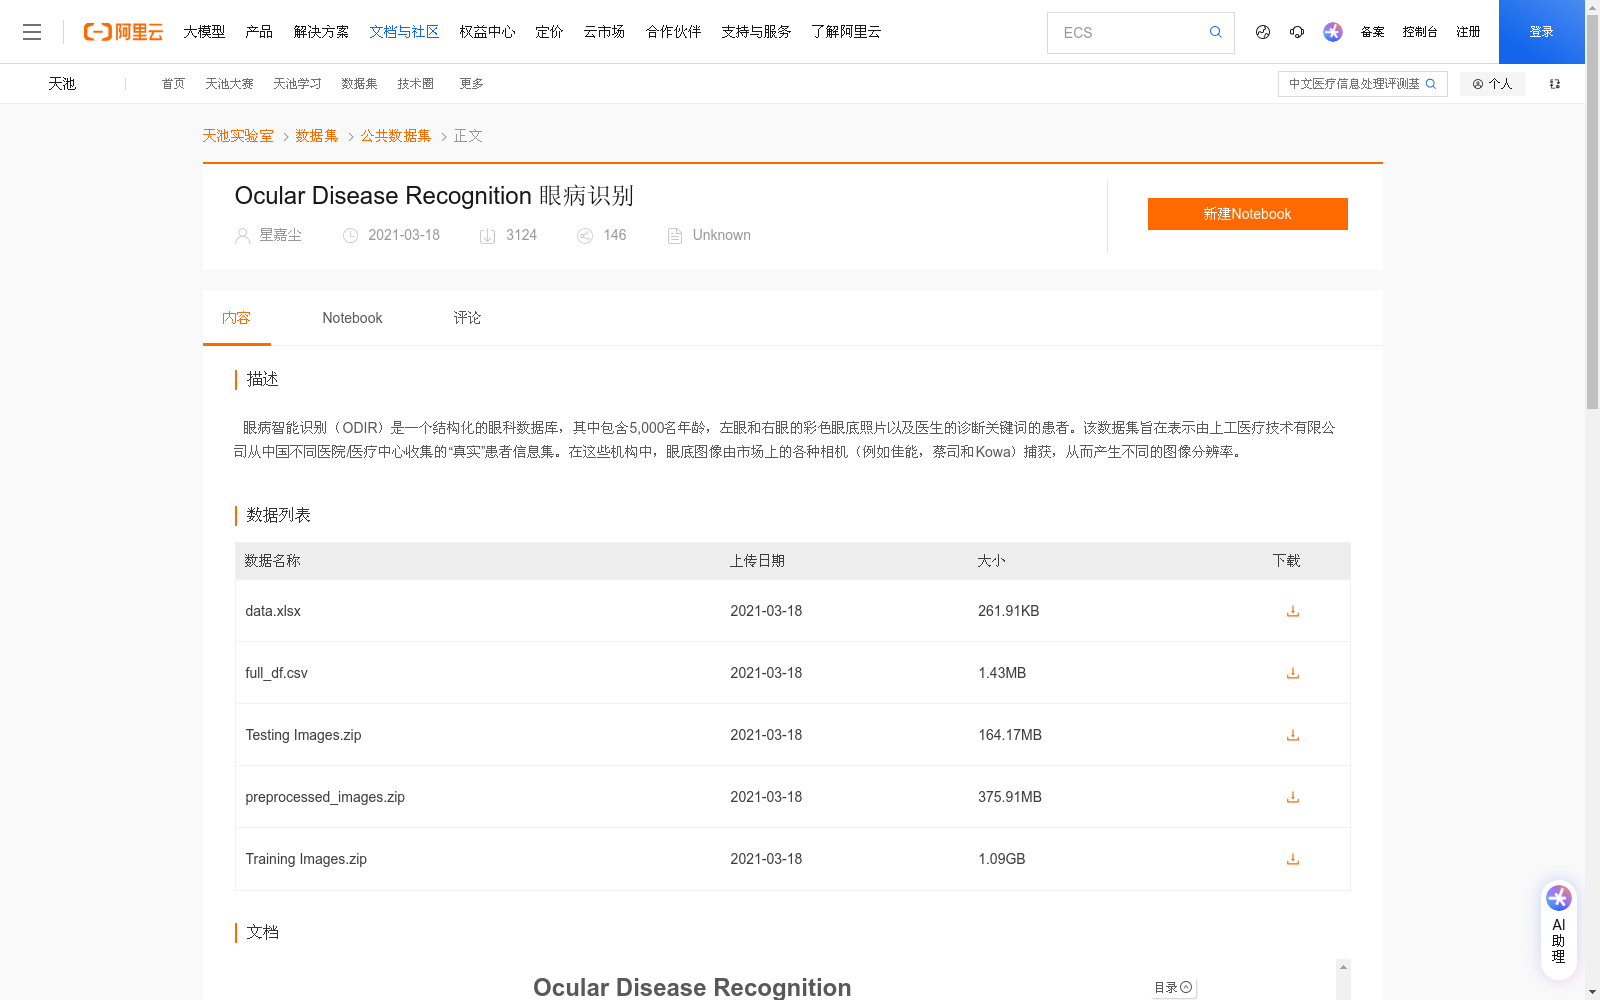Download Training Images.zip via its icon

pos(1292,859)
